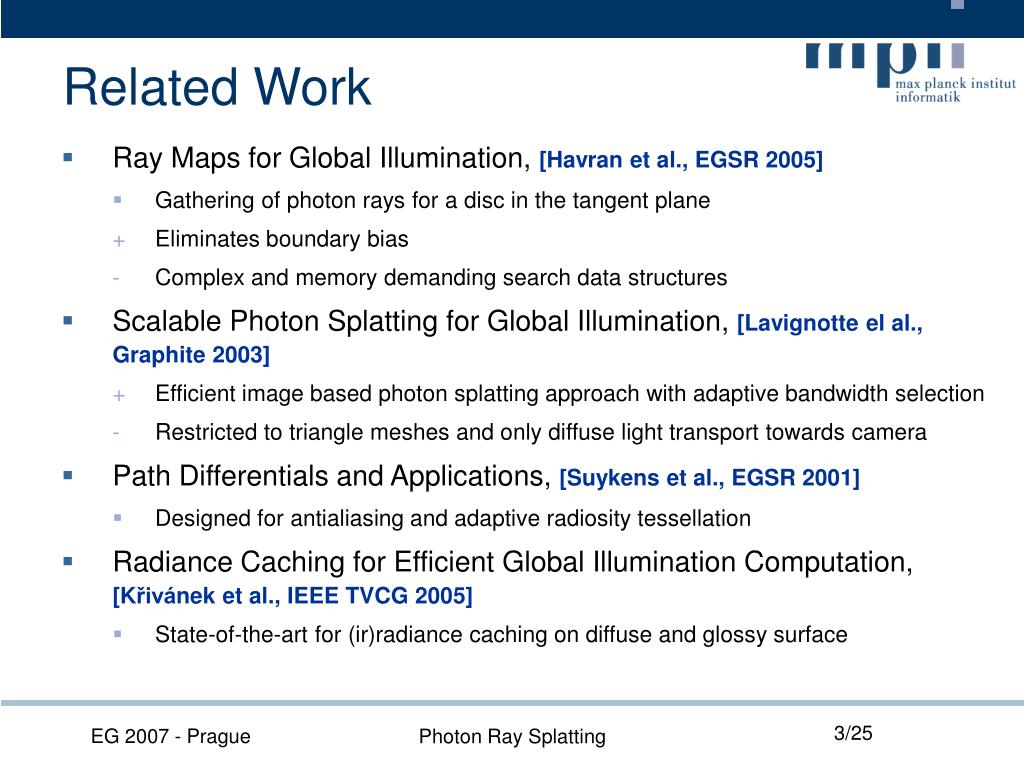Viewport: 1024px width, 768px height.
Task: Click the 'Graphite 2003]' citation text
Action: [191, 355]
